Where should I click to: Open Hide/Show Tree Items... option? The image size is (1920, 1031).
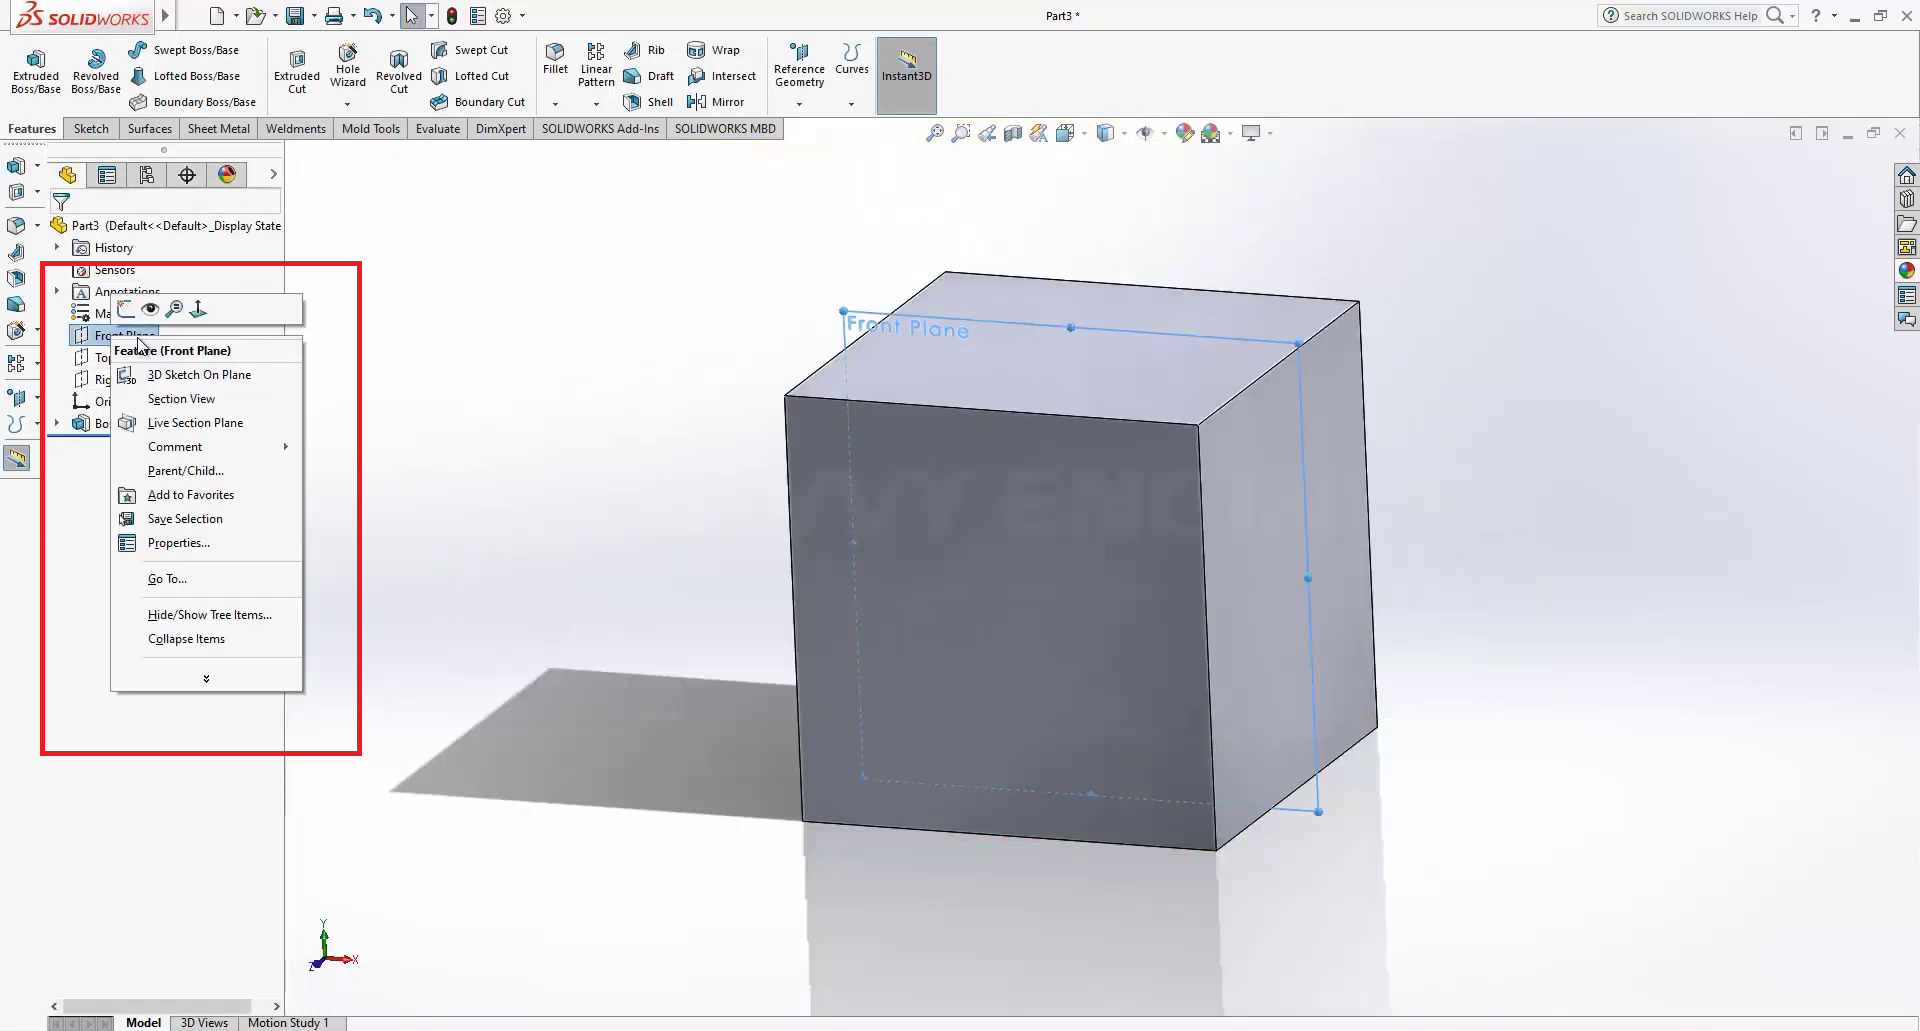point(209,615)
